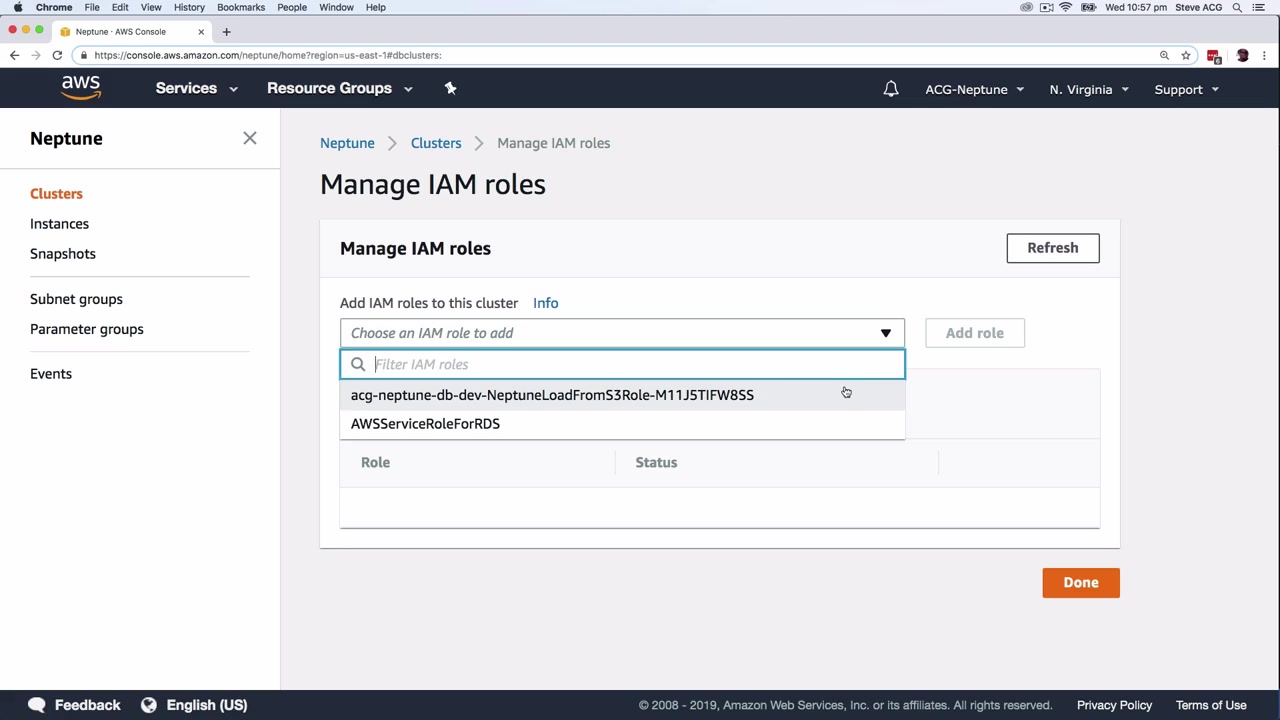Screen dimensions: 1280x720
Task: Open the N. Virginia region selector
Action: point(1089,89)
